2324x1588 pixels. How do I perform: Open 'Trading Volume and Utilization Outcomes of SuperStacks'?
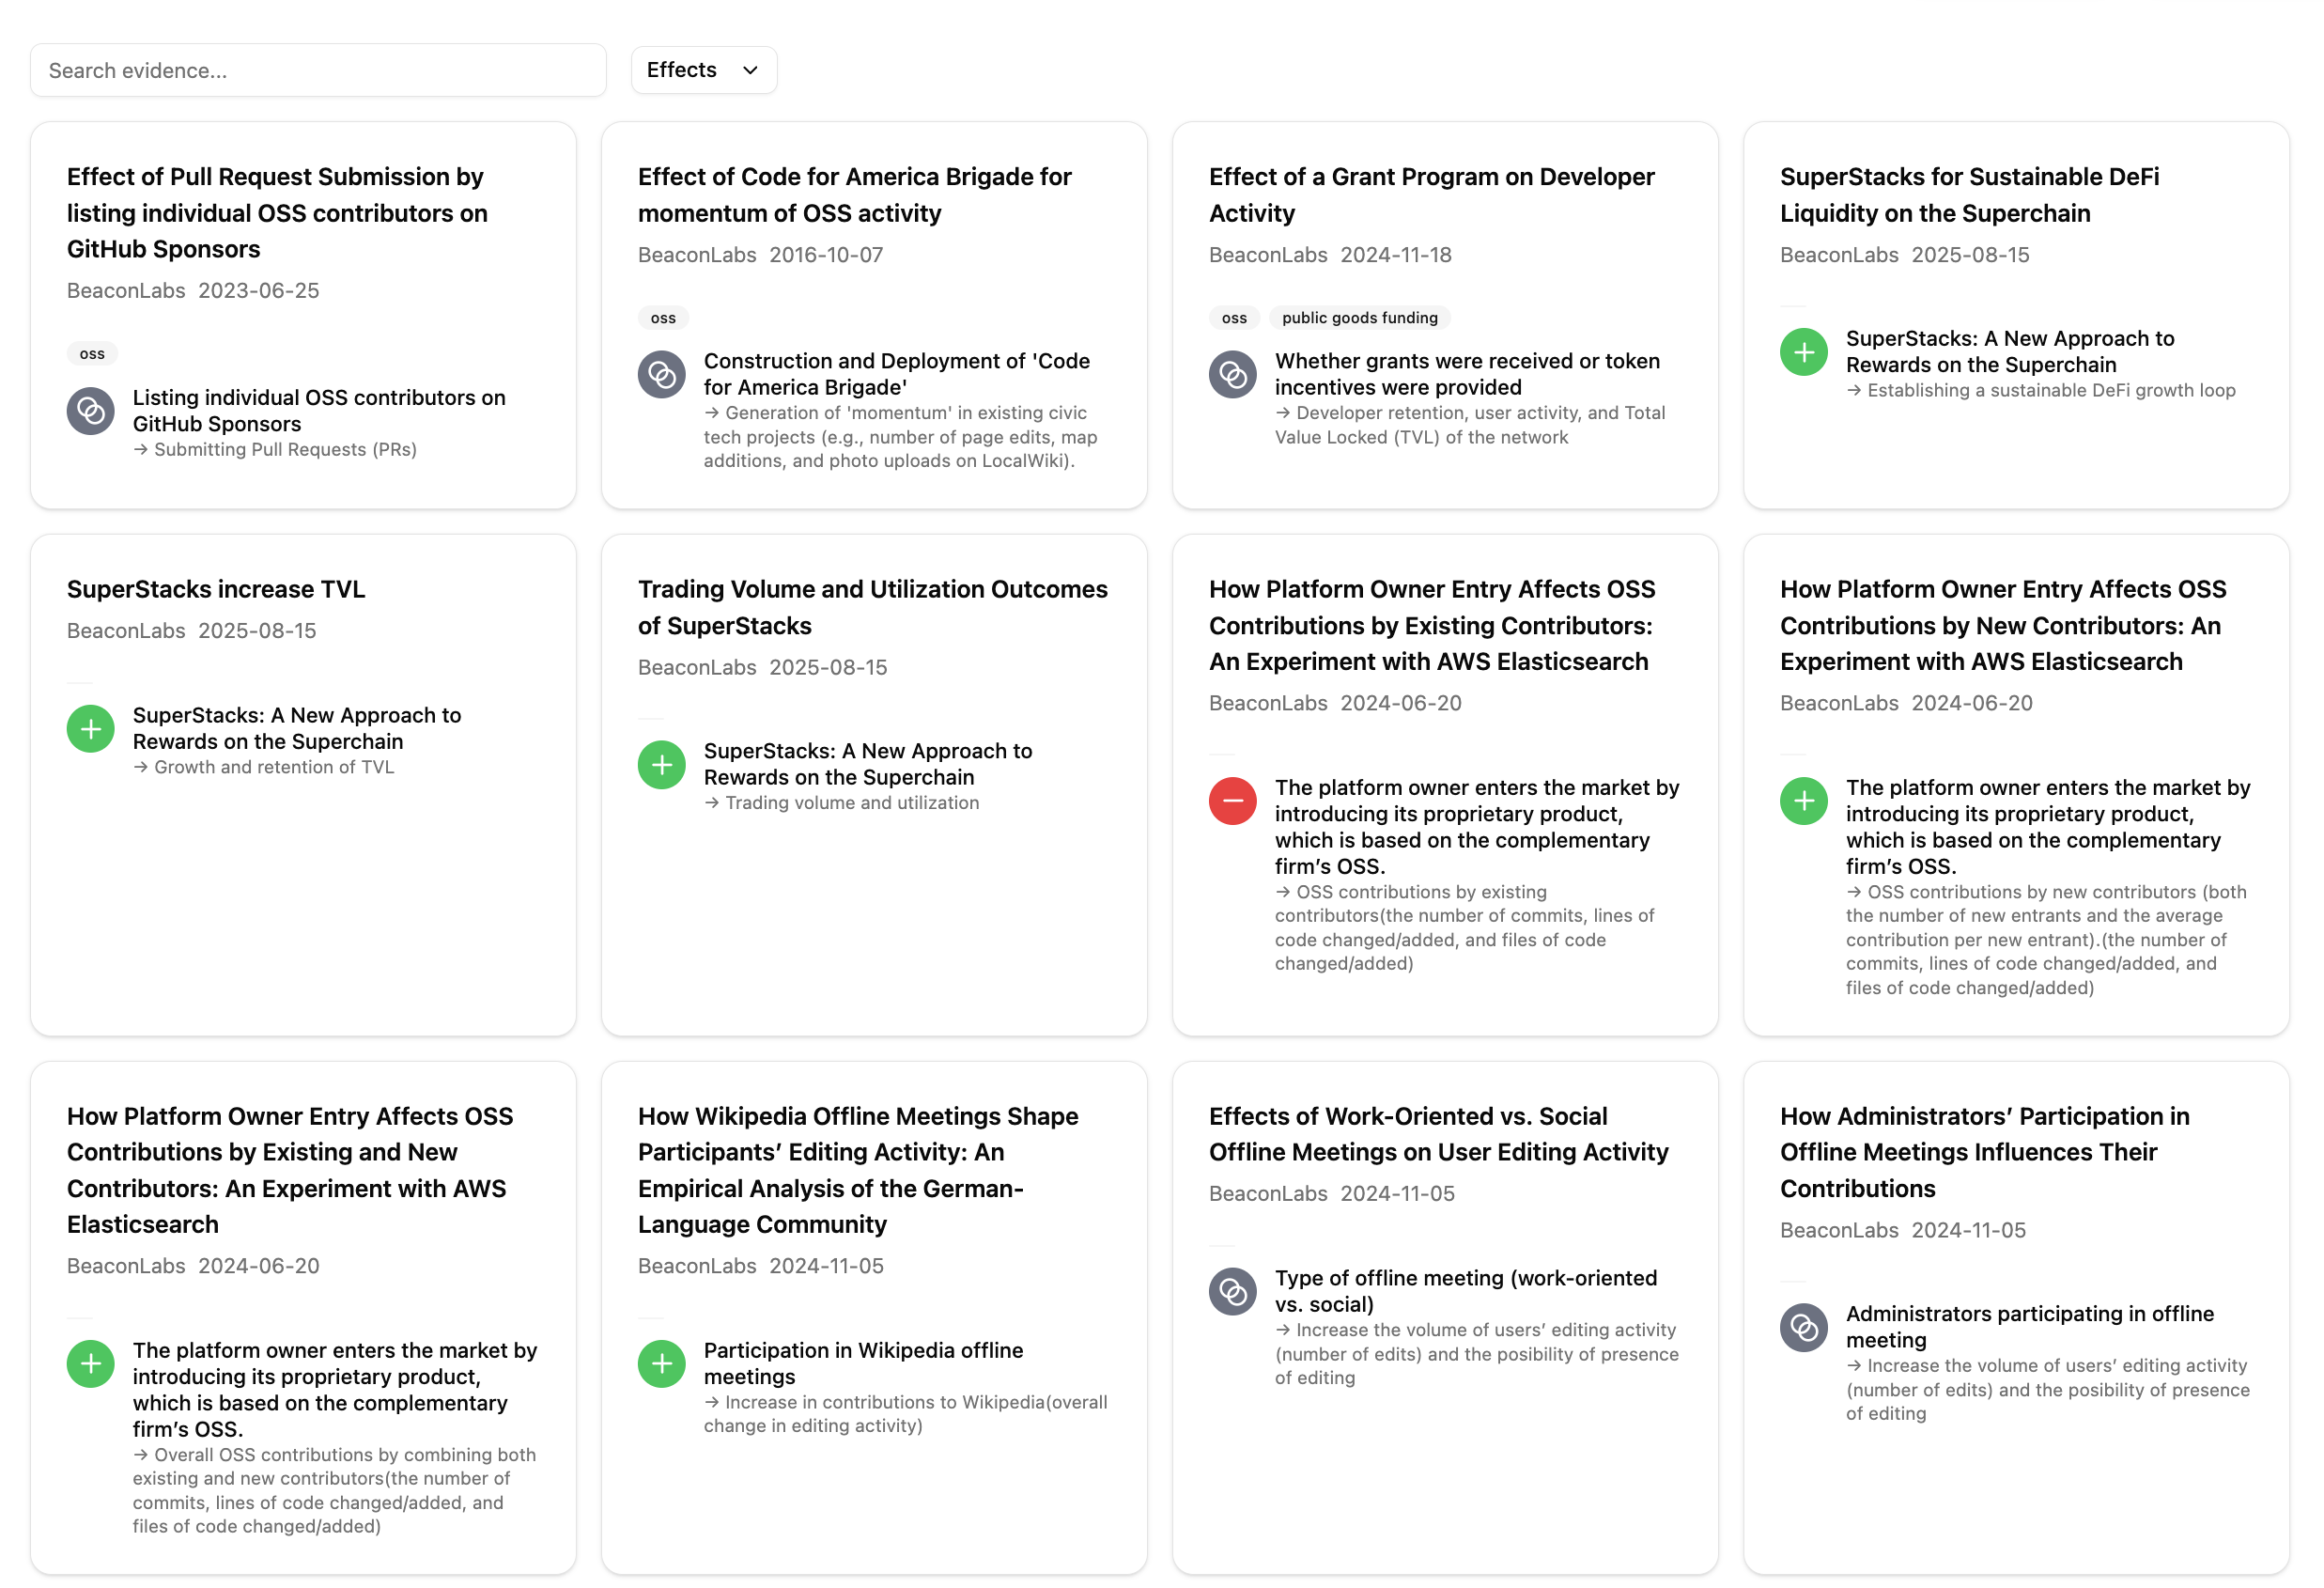[872, 607]
